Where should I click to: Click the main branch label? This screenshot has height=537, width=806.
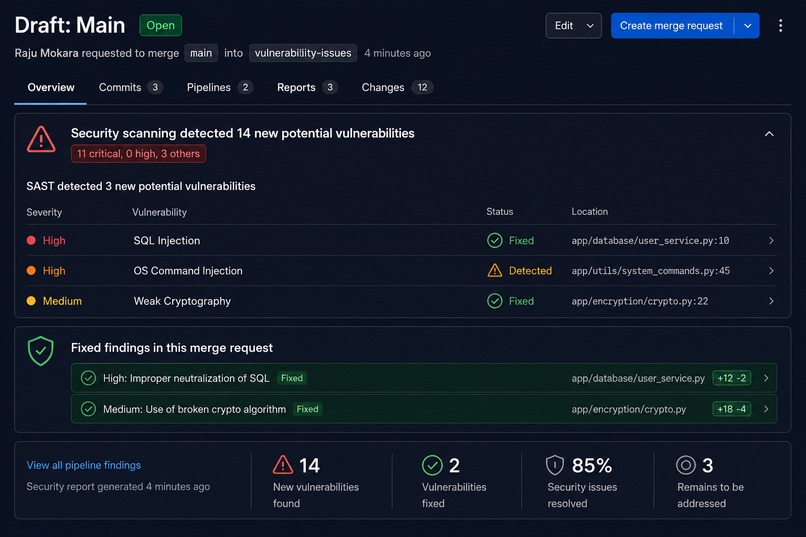click(201, 53)
